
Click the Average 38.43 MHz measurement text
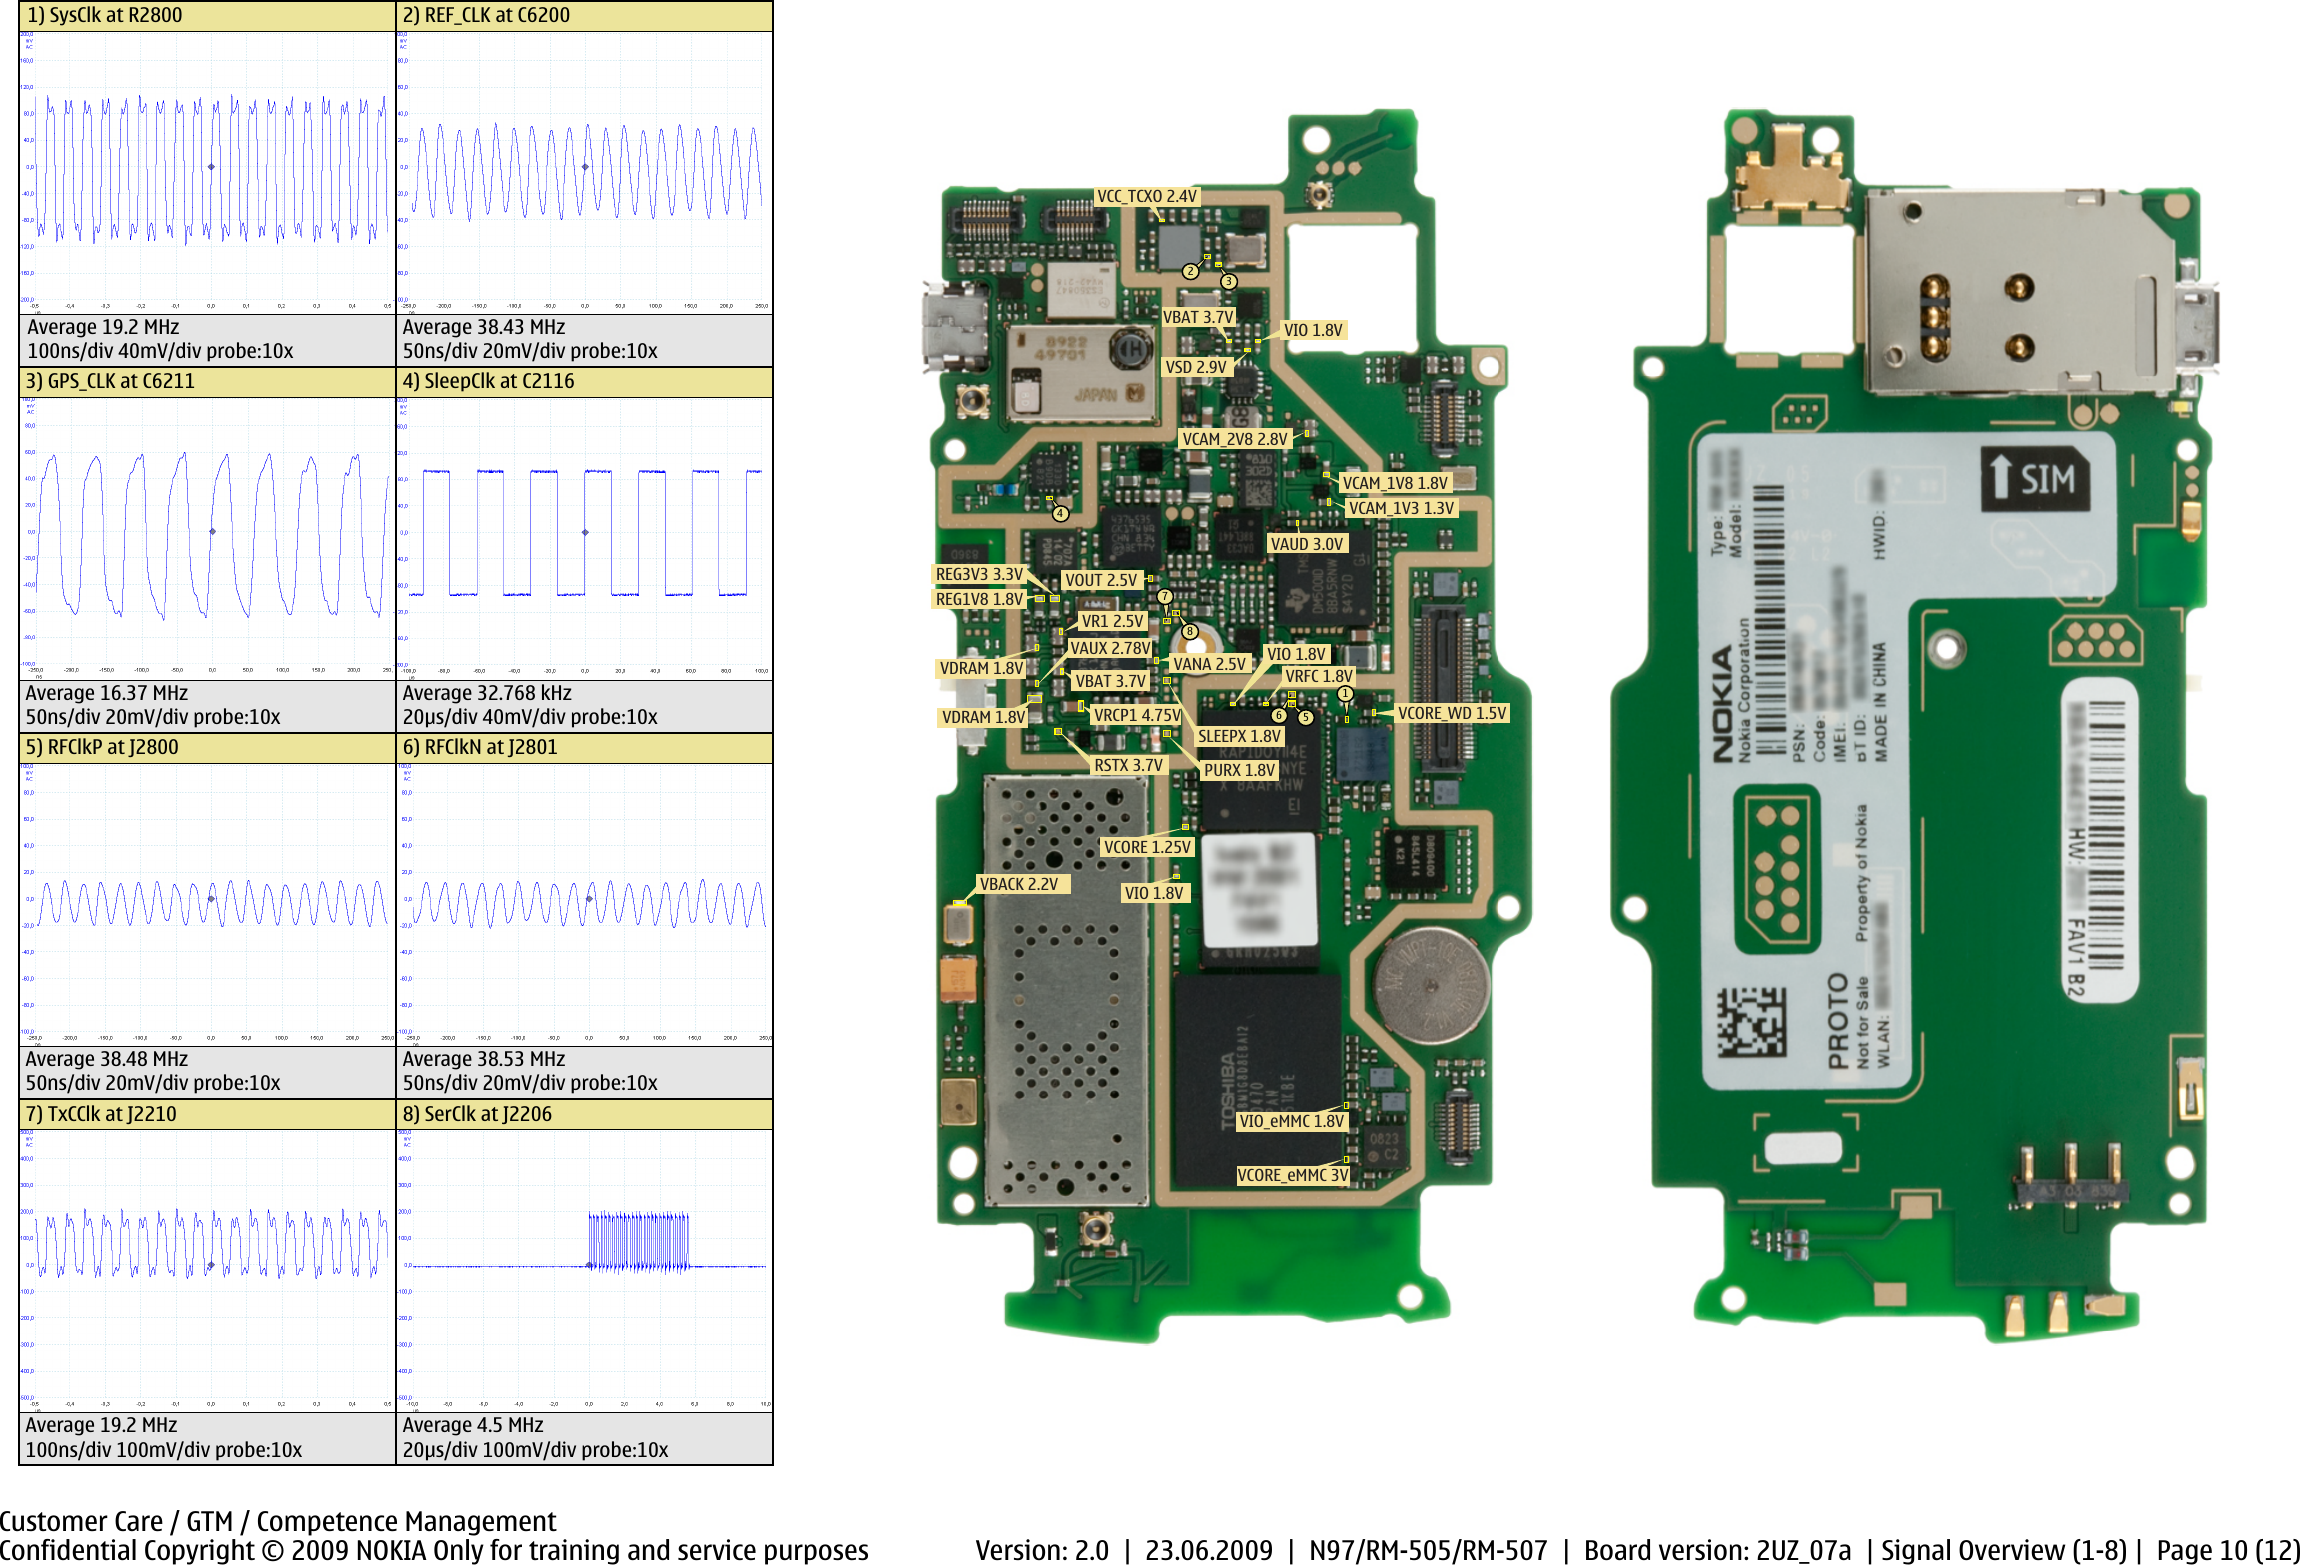click(483, 327)
